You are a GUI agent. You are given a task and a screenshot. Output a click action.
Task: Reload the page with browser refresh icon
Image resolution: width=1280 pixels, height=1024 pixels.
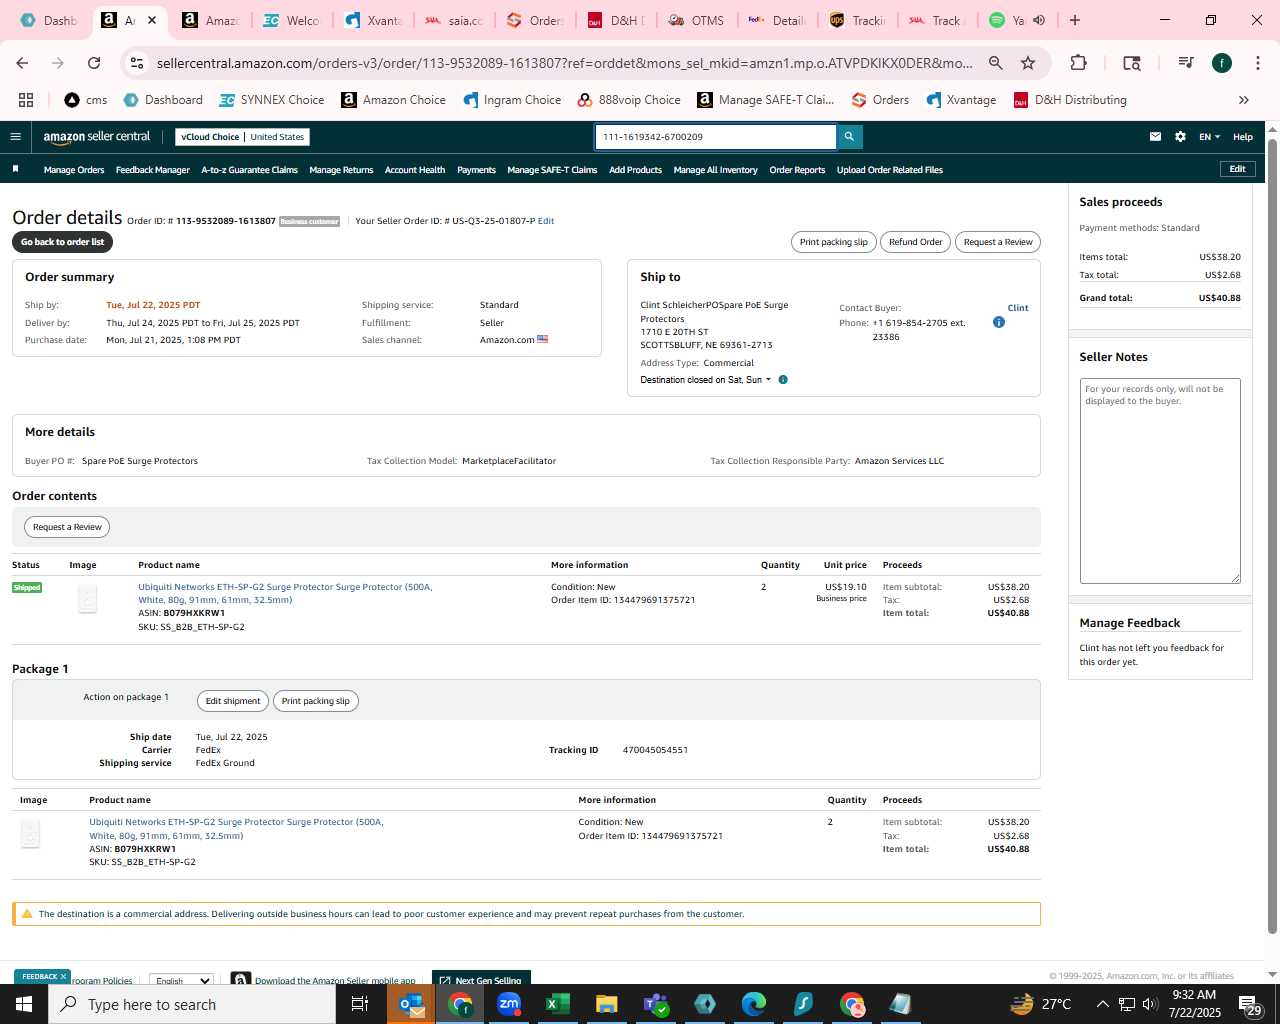tap(94, 63)
